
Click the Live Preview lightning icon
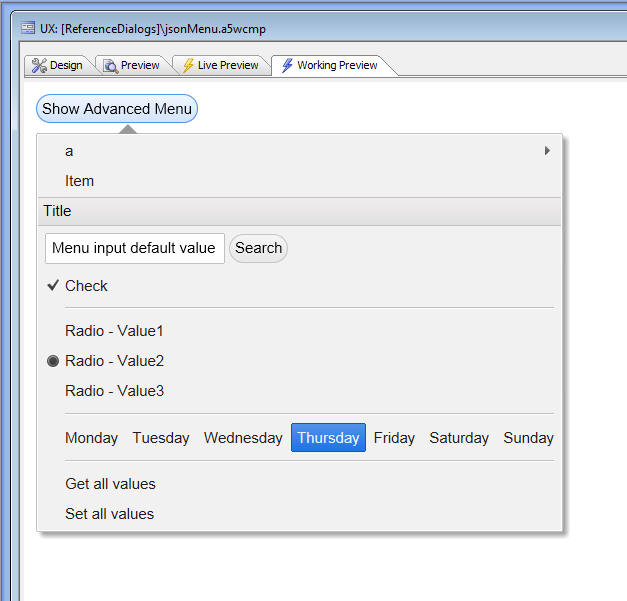pos(188,66)
